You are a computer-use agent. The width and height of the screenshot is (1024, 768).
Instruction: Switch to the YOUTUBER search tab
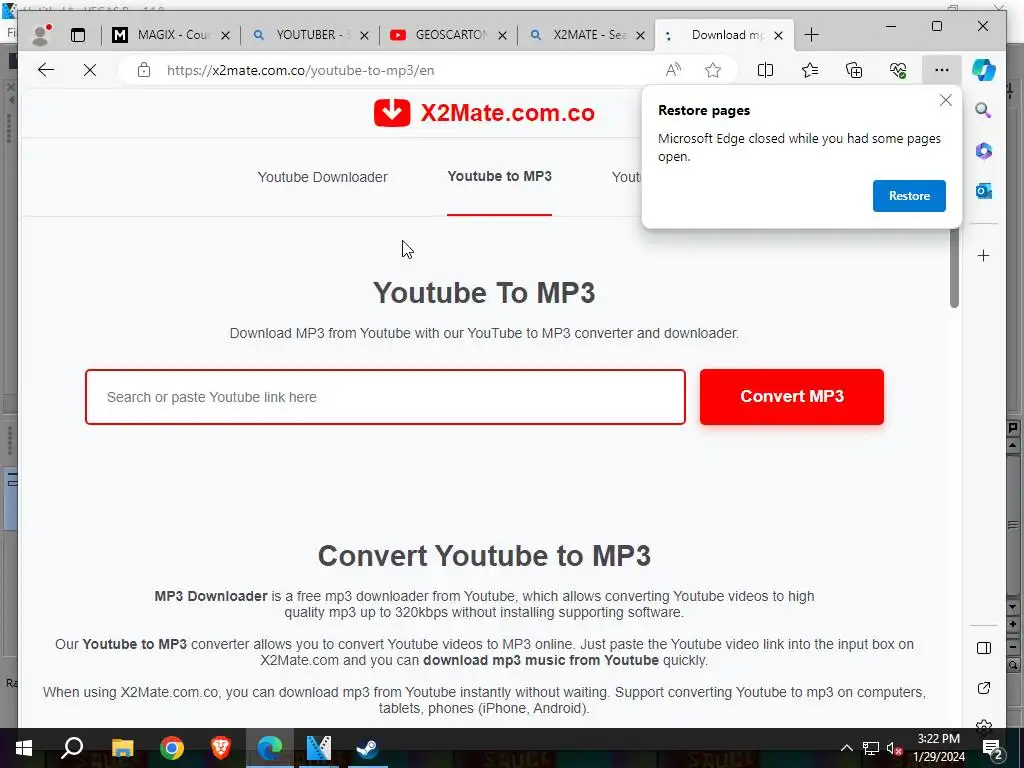(310, 35)
